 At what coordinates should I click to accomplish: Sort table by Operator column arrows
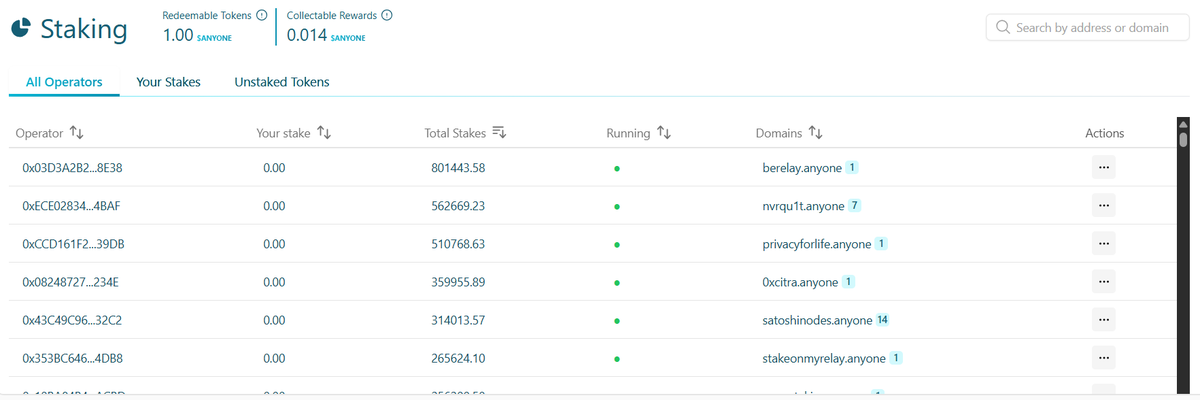tap(77, 133)
